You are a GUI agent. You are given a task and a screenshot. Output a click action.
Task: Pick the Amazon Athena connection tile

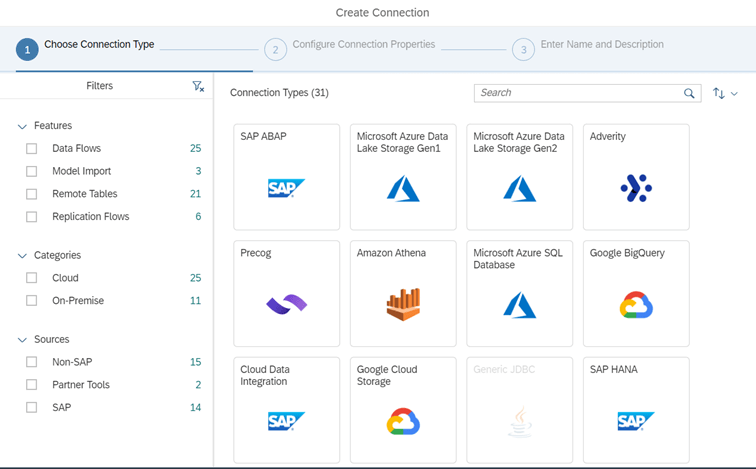point(403,294)
